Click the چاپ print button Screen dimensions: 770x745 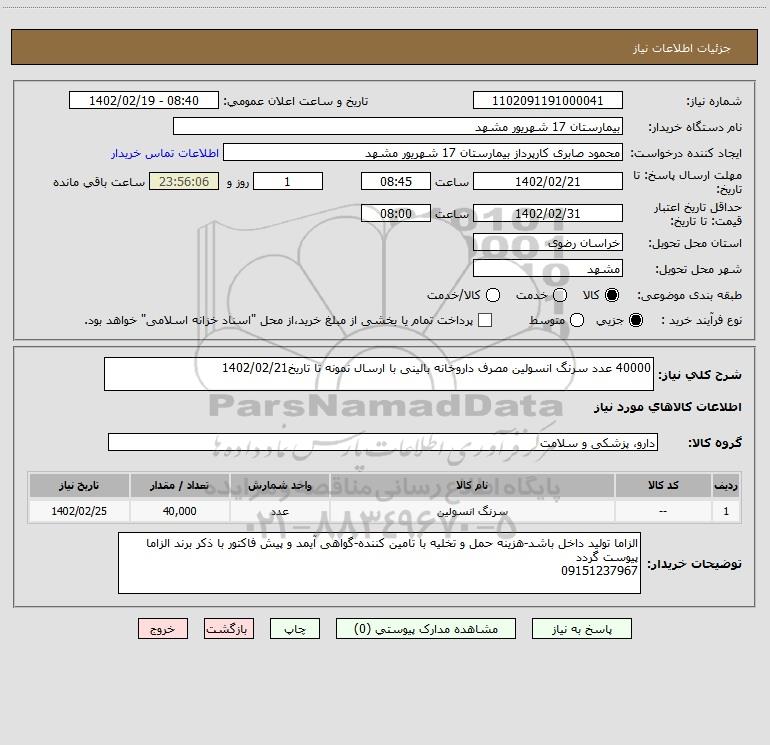coord(295,629)
